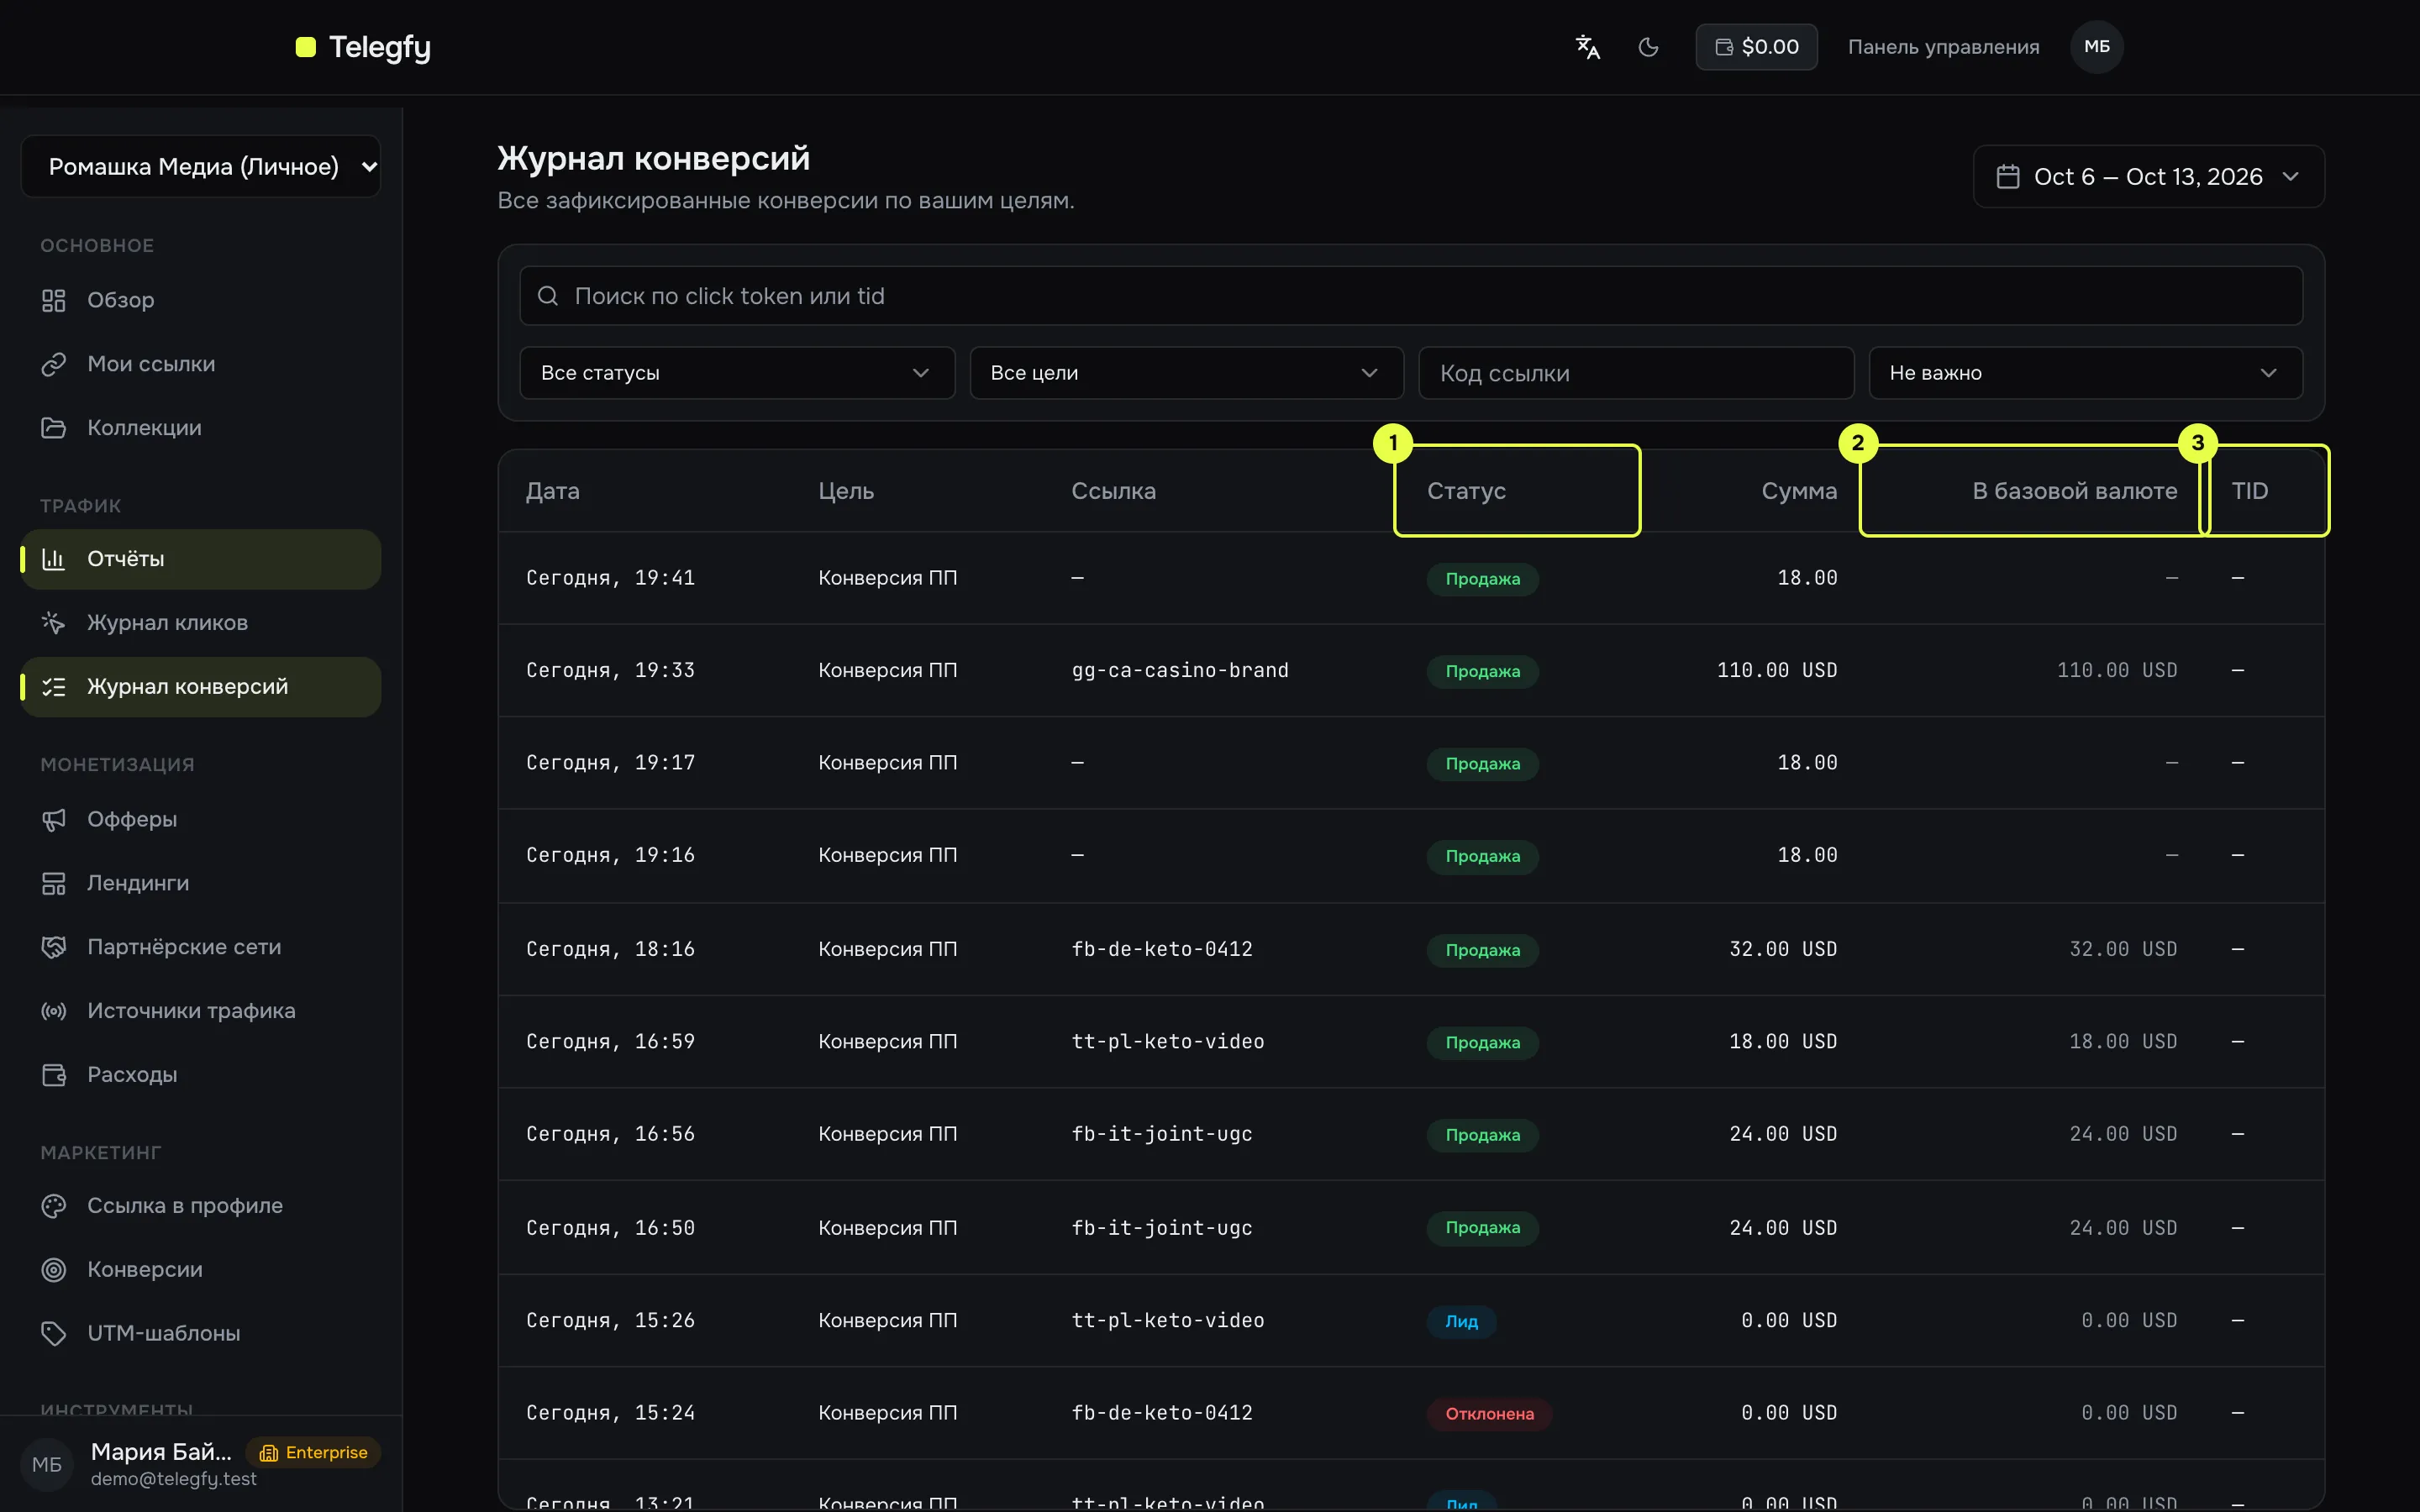Select the 110.00 USD amount cell
The height and width of the screenshot is (1512, 2420).
tap(1777, 670)
